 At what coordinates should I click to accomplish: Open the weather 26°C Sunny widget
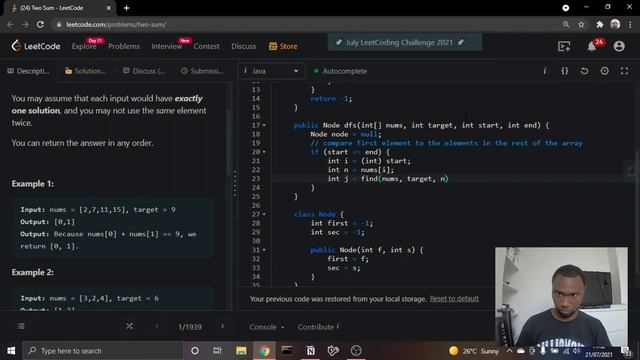pos(473,351)
